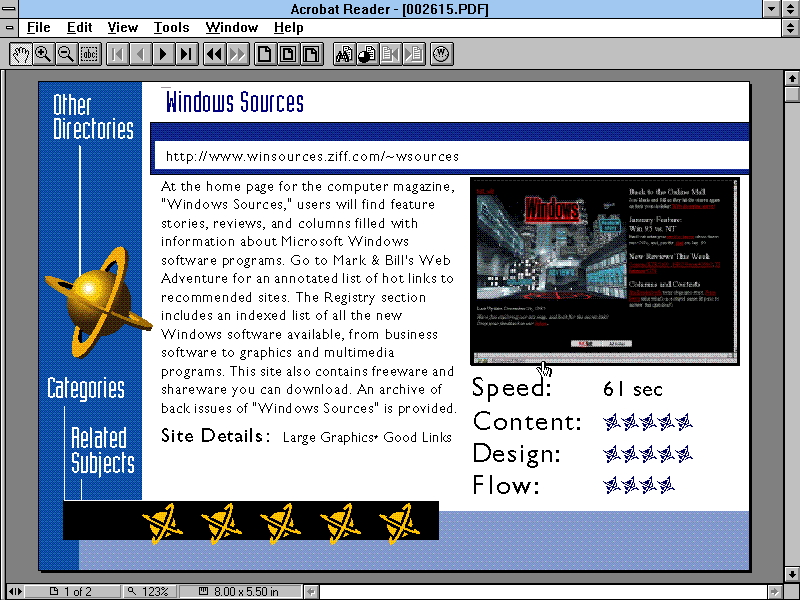This screenshot has height=600, width=800.
Task: Click the 'Flow:' rating label
Action: tap(506, 485)
